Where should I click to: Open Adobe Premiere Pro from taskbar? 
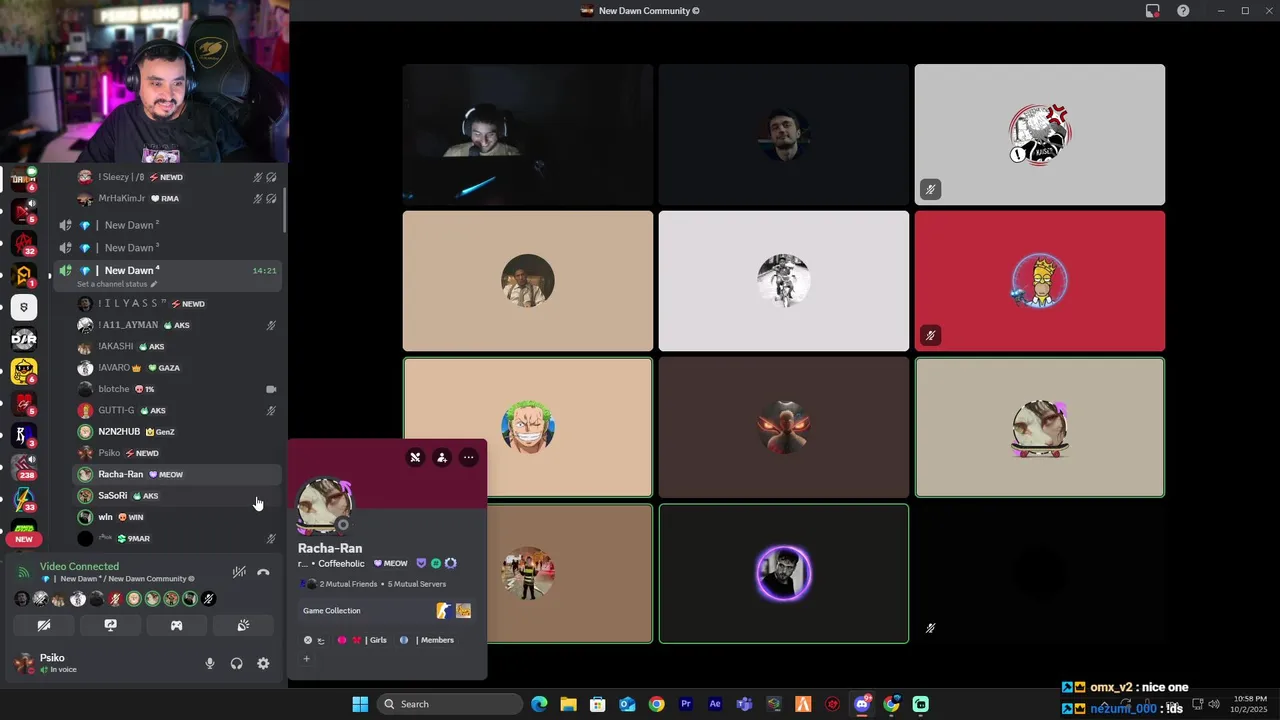(686, 704)
